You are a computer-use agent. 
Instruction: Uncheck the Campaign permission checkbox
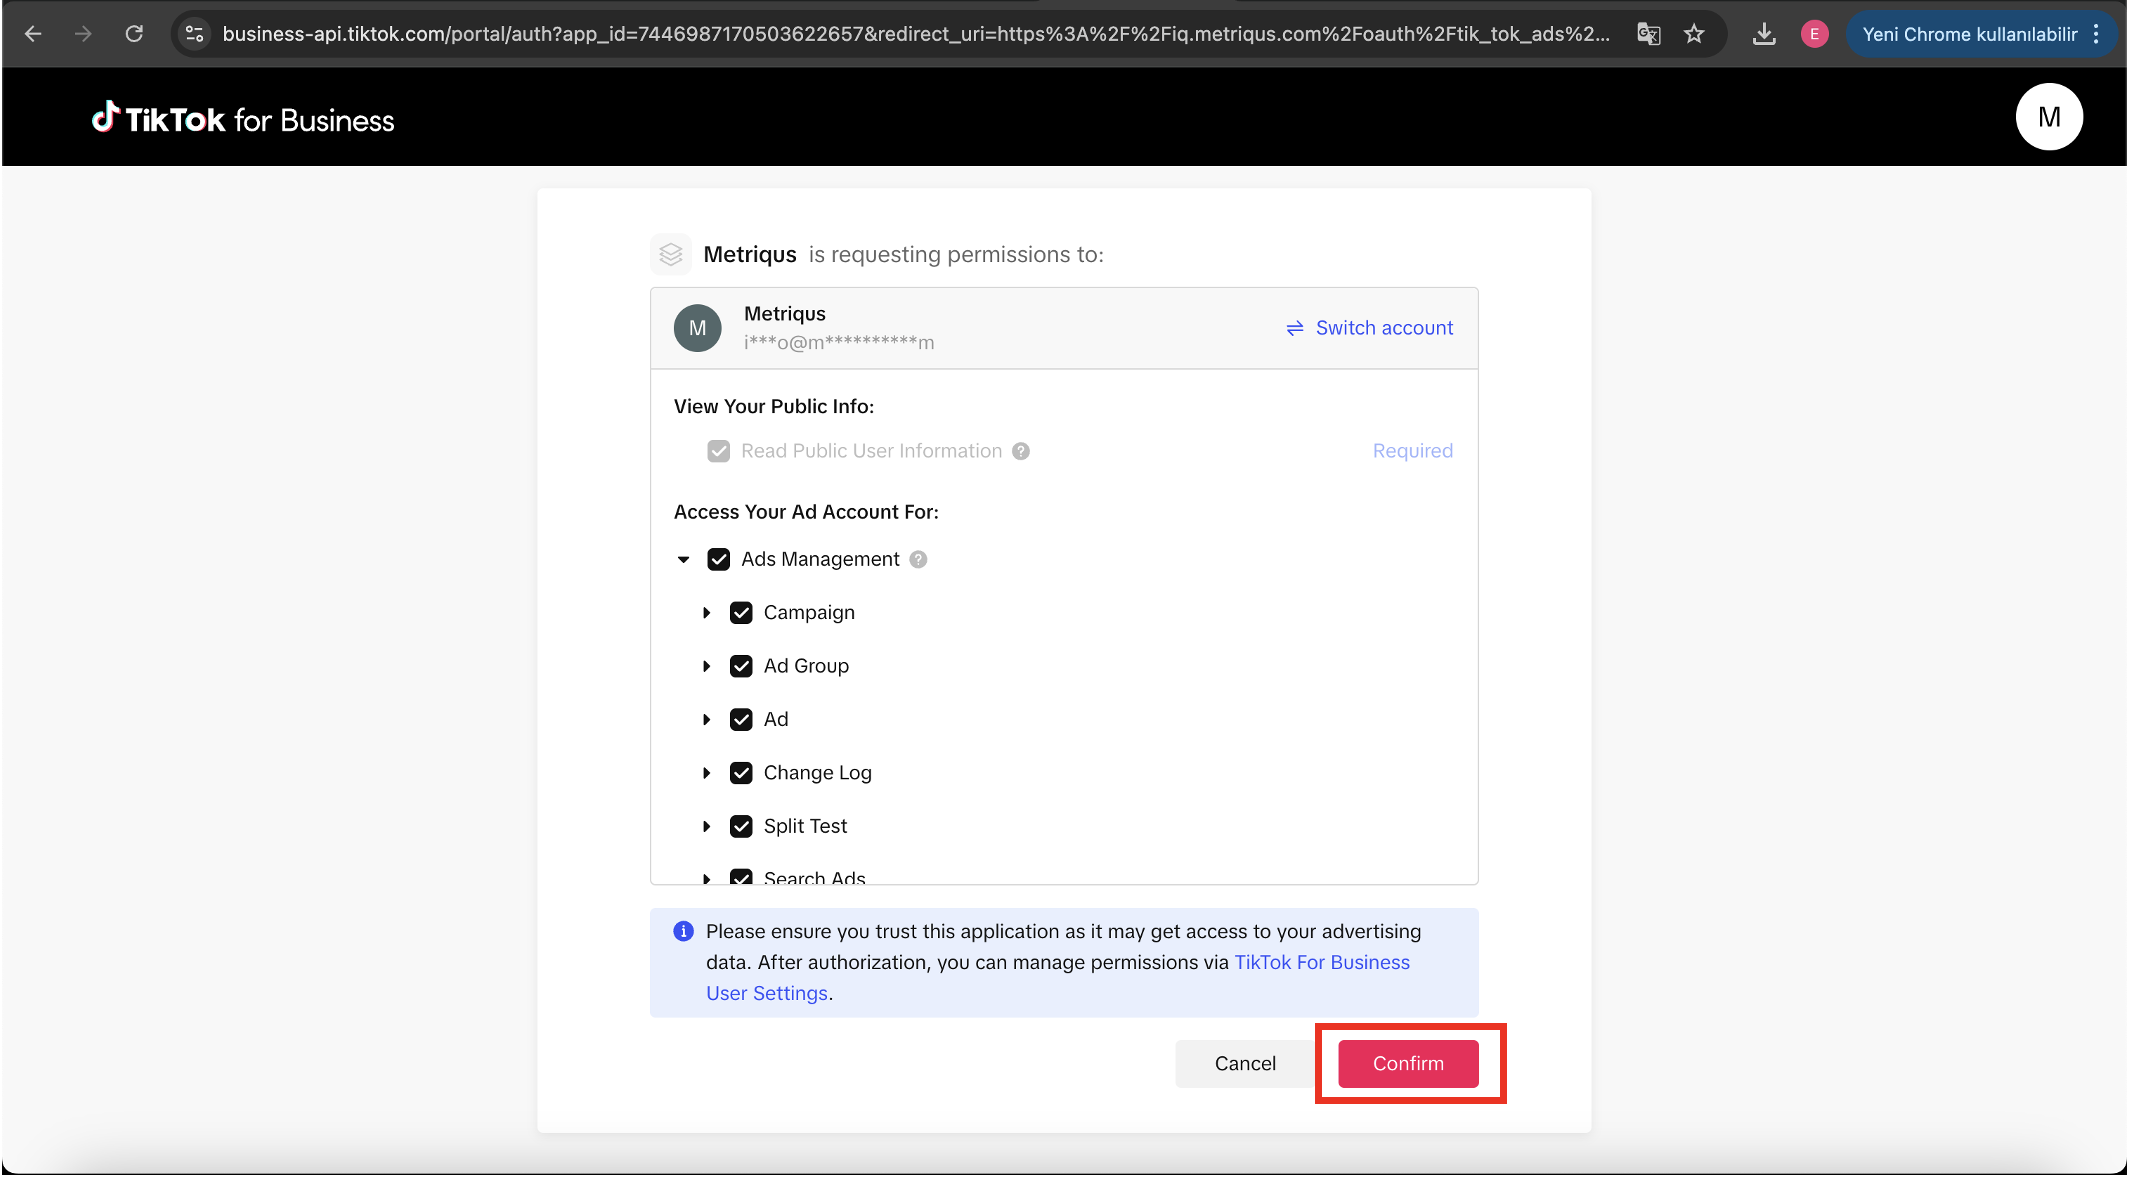tap(741, 612)
